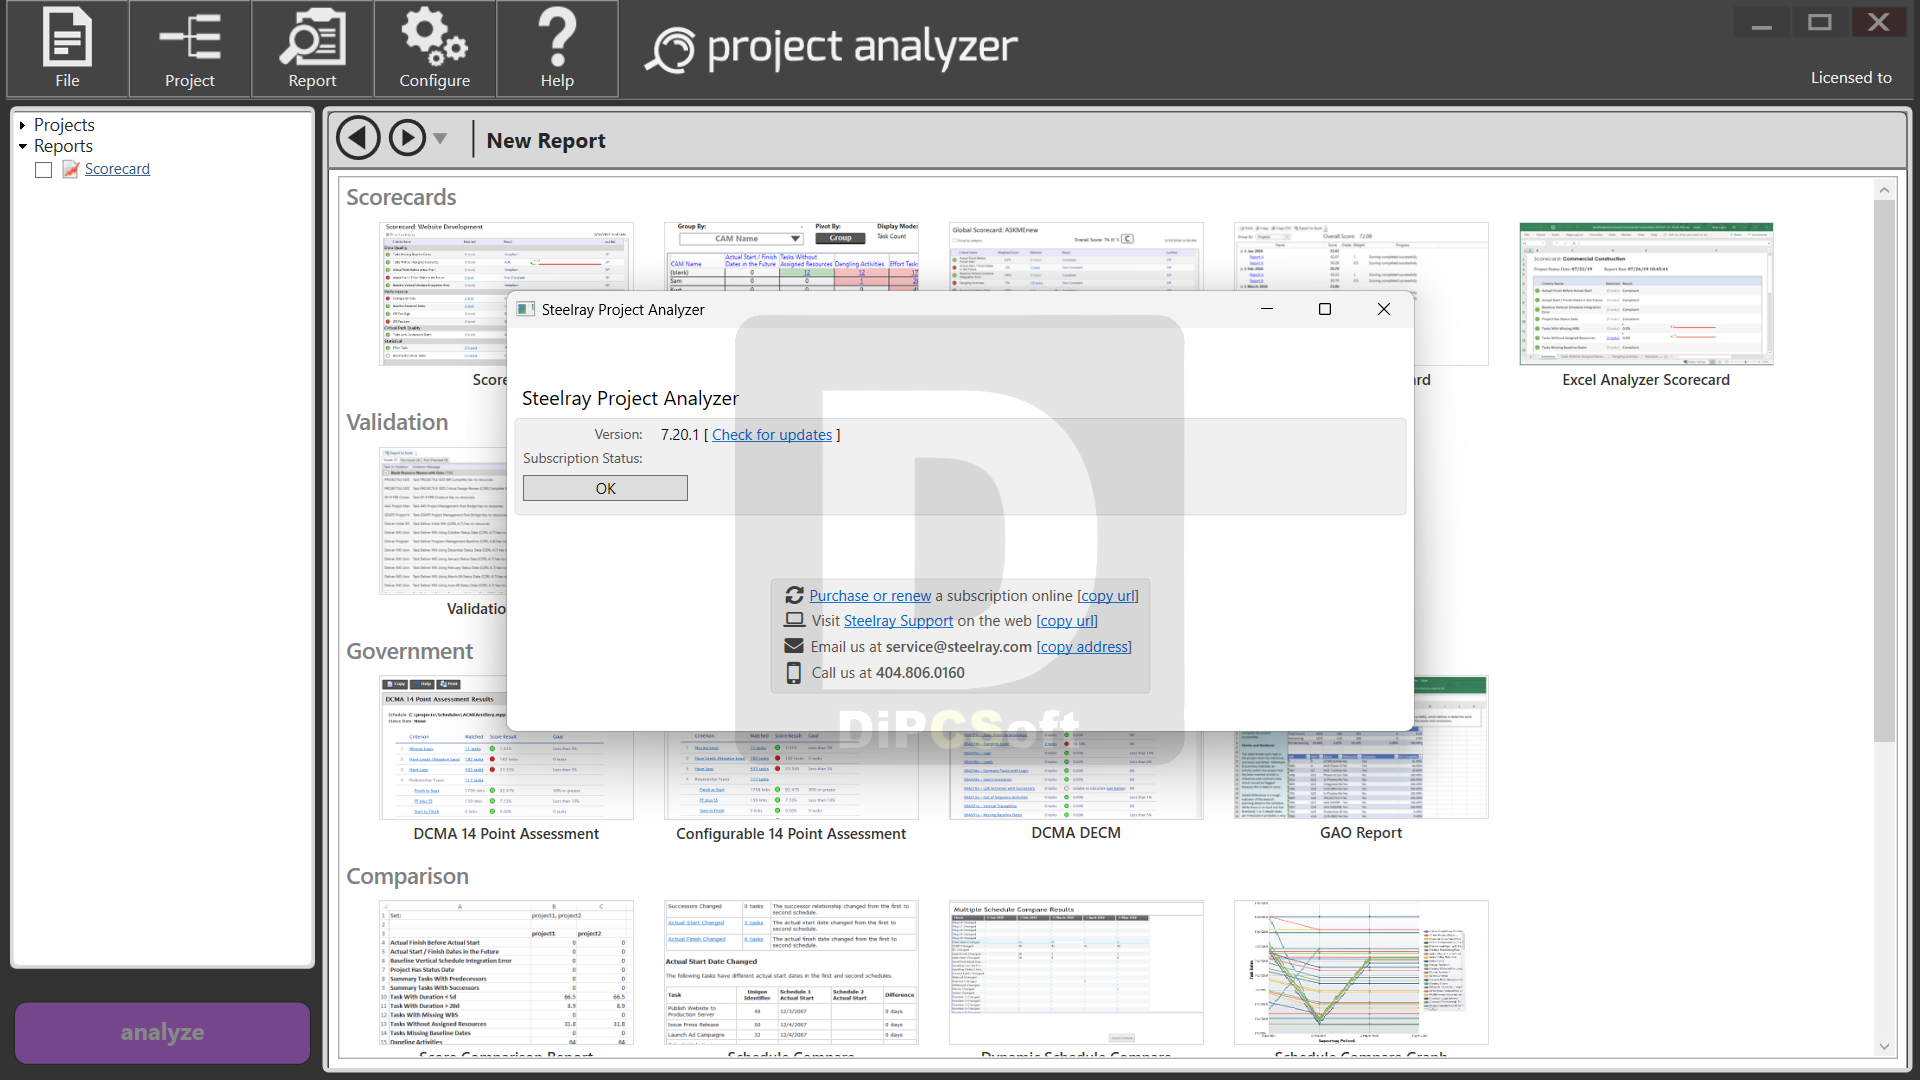The height and width of the screenshot is (1080, 1920).
Task: Open the navigation history dropdown arrow
Action: click(x=440, y=139)
